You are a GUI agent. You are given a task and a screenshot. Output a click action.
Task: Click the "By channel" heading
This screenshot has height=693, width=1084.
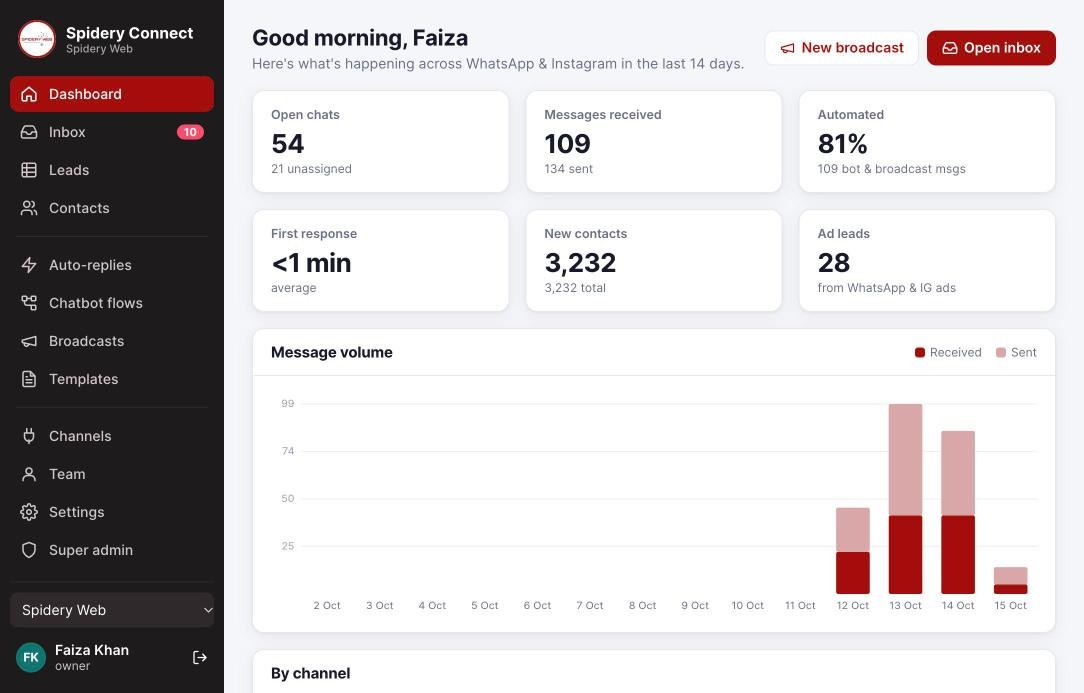click(310, 673)
